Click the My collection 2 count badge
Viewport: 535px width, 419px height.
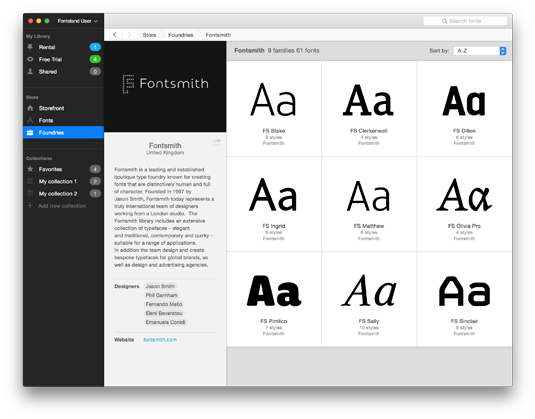click(95, 193)
